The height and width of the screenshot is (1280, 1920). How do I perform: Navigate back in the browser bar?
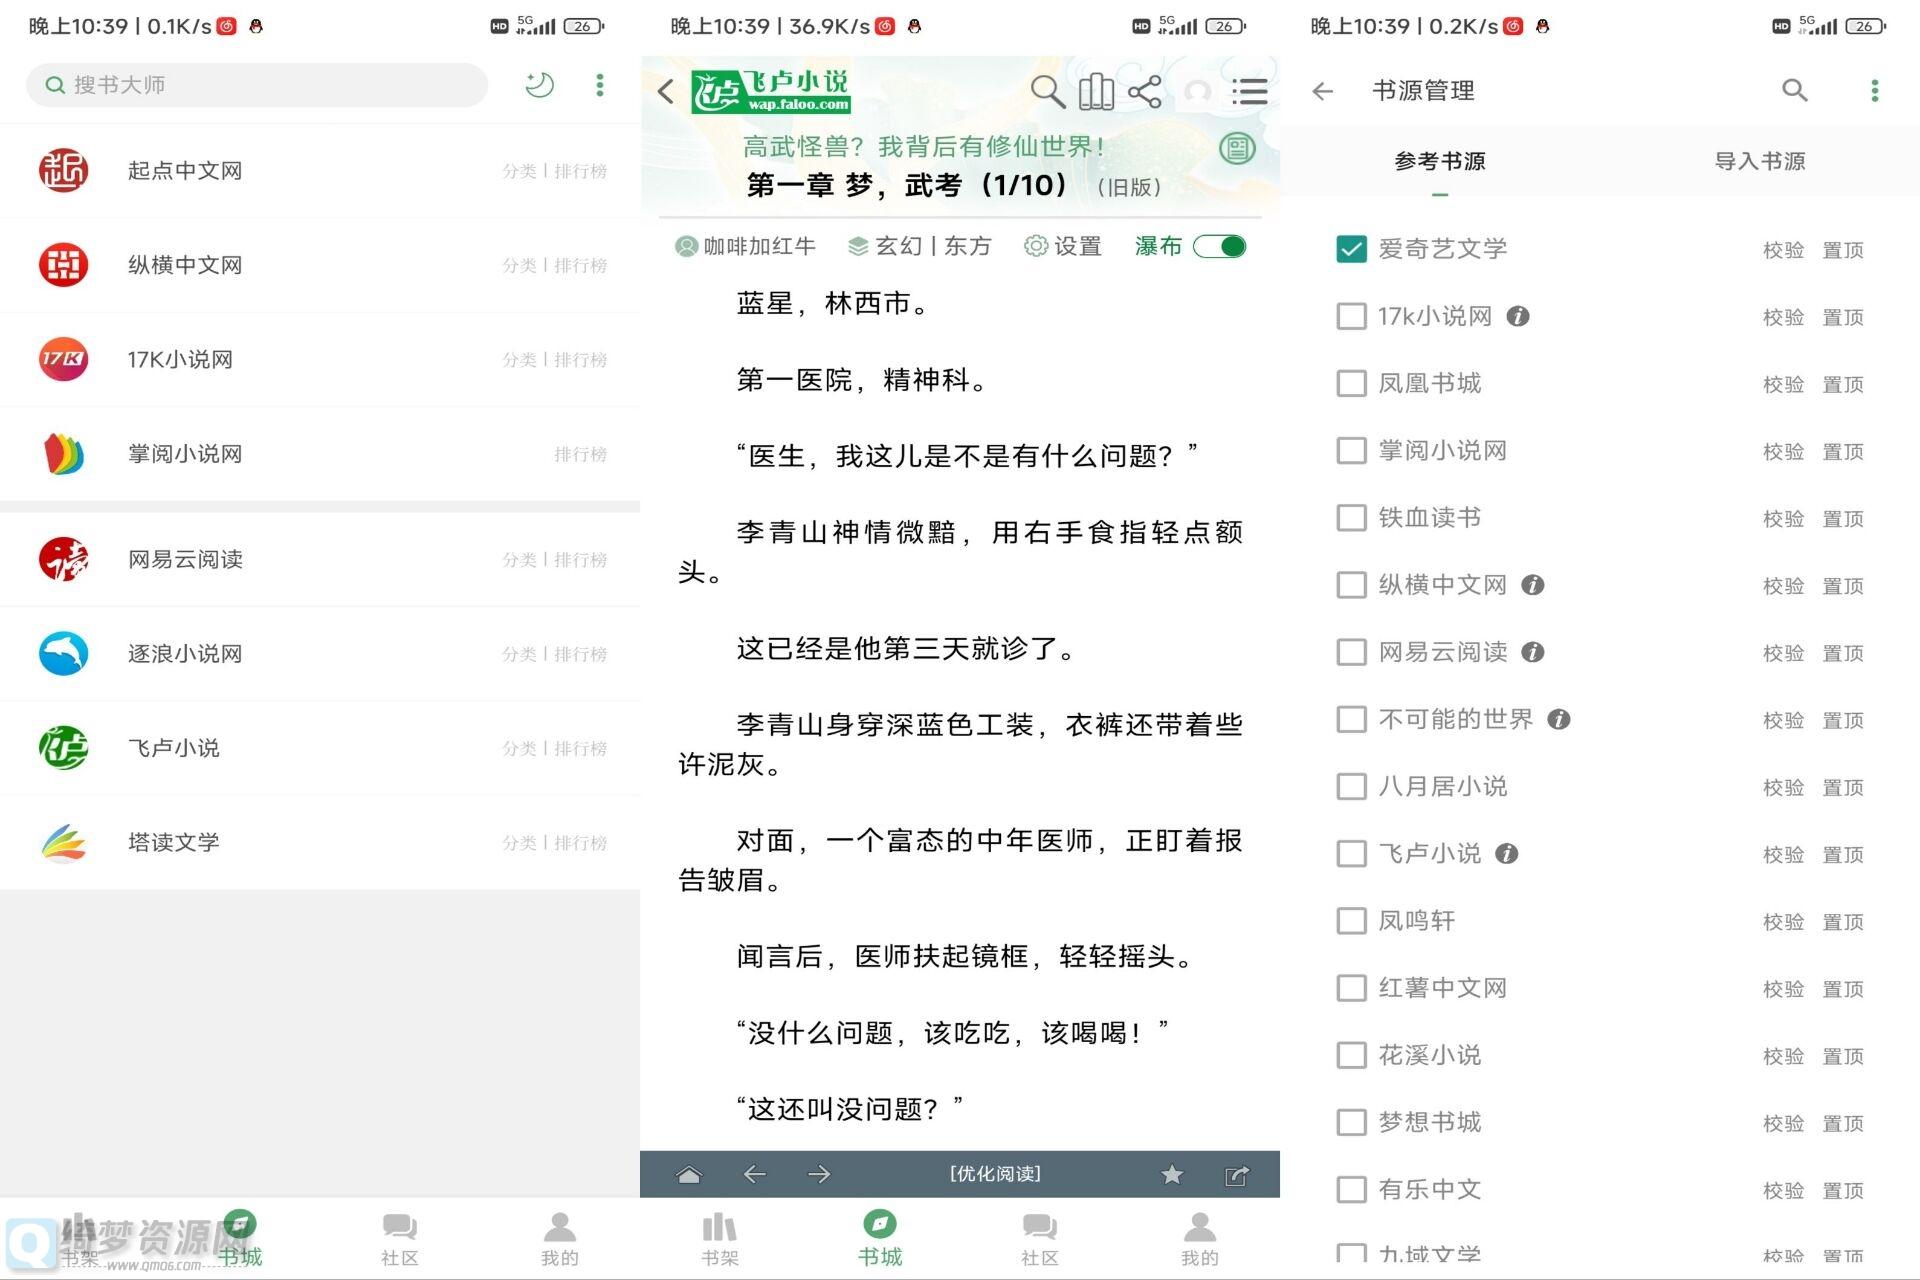(755, 1175)
